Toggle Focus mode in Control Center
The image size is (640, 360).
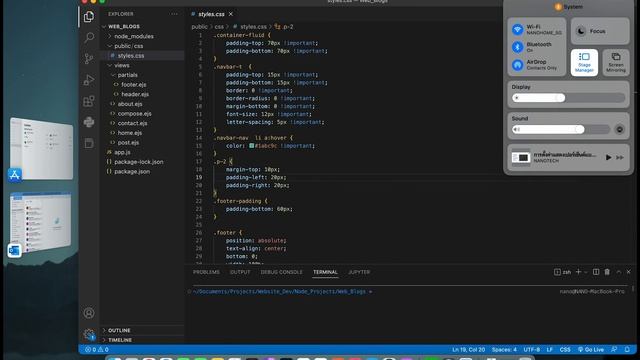click(x=600, y=31)
